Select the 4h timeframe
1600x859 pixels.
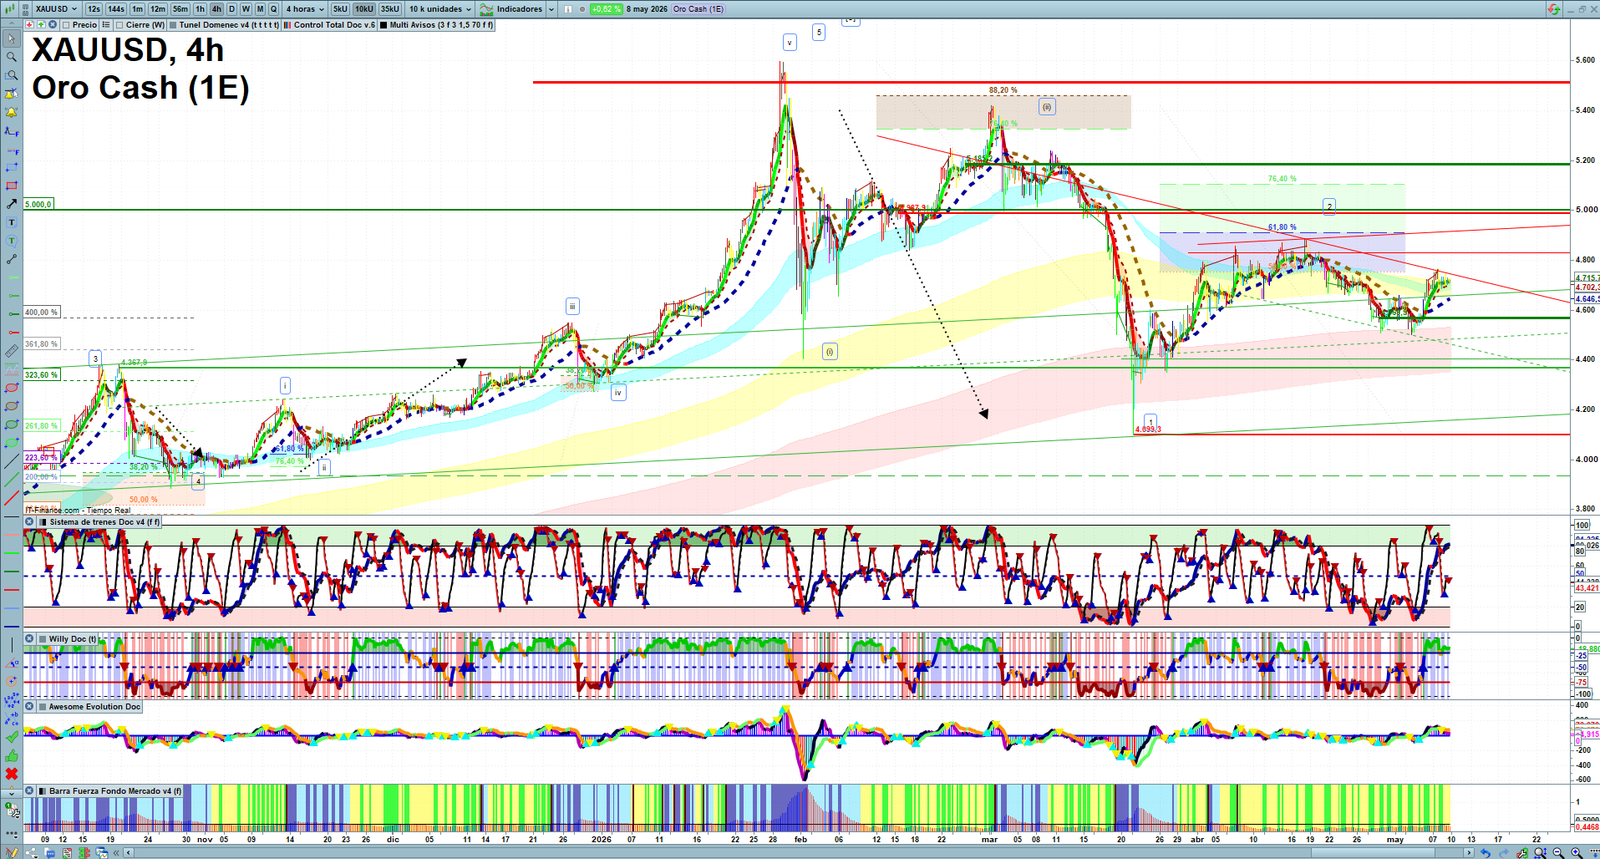click(216, 9)
